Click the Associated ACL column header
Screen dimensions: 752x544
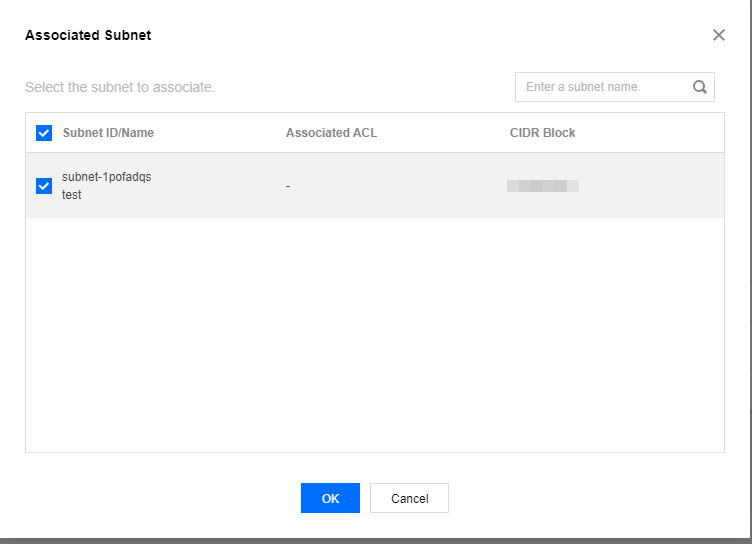pyautogui.click(x=331, y=133)
